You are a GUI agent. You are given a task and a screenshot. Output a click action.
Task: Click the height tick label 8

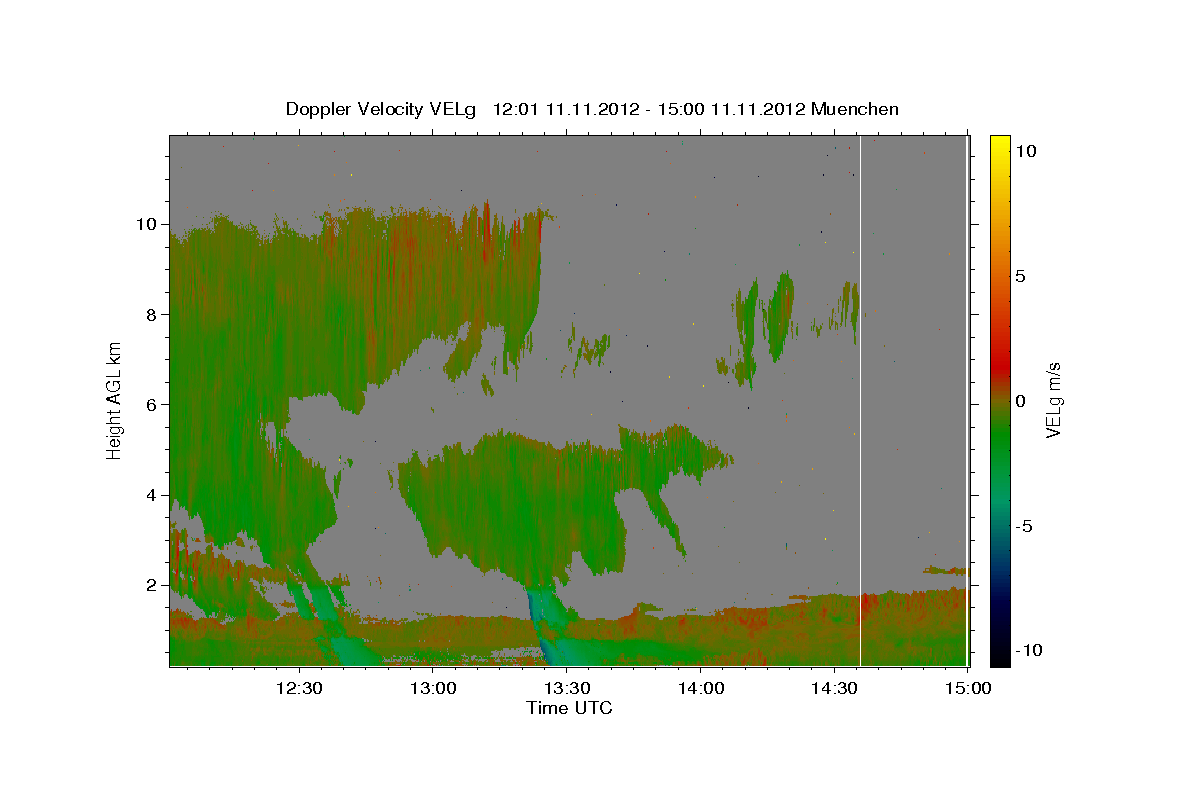(151, 314)
